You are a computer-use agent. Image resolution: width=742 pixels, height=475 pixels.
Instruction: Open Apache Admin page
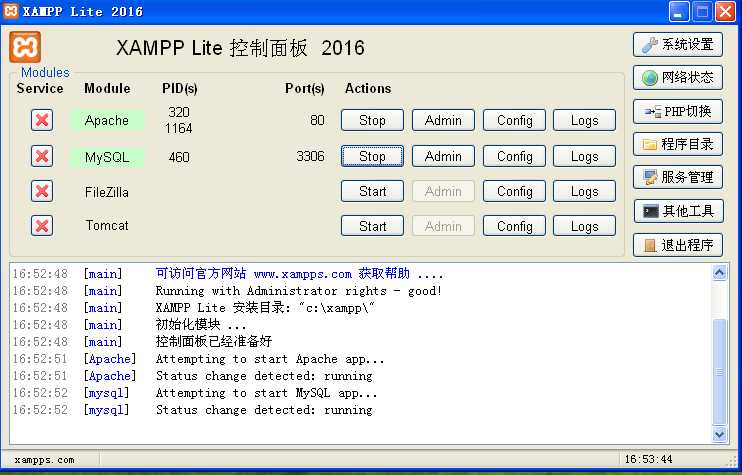(443, 120)
